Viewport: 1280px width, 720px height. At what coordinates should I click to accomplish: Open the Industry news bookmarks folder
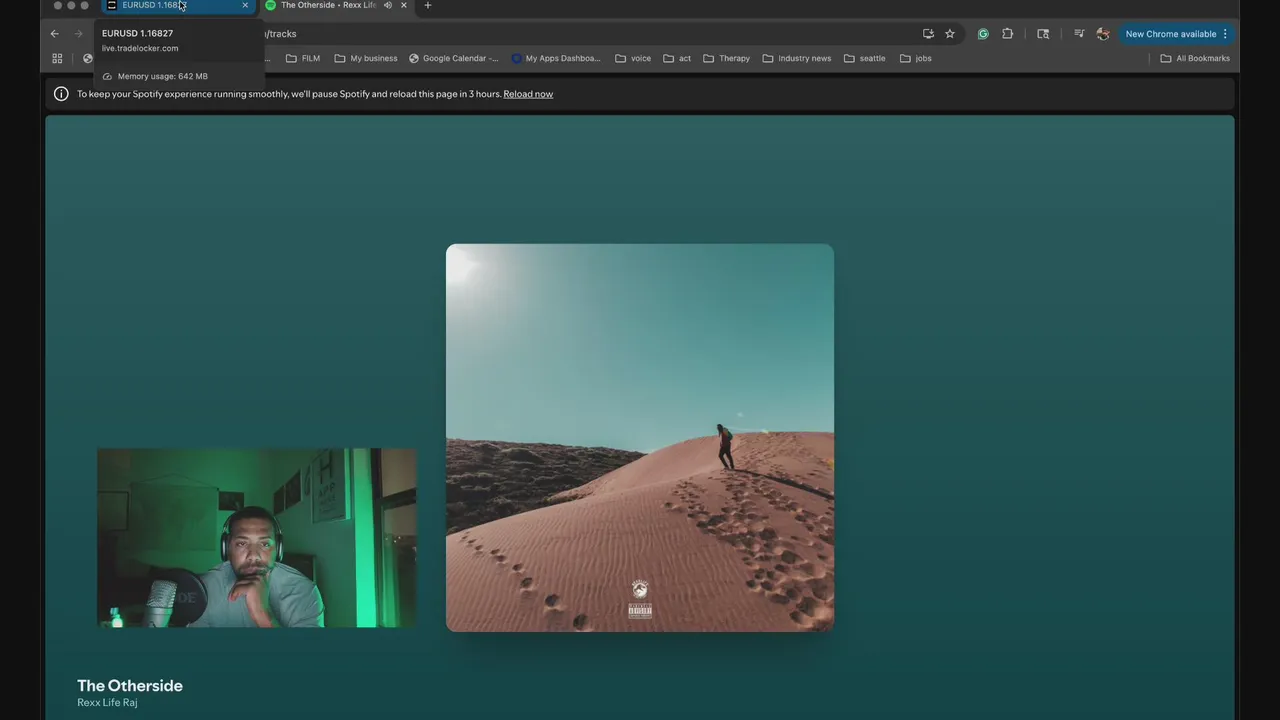point(797,58)
